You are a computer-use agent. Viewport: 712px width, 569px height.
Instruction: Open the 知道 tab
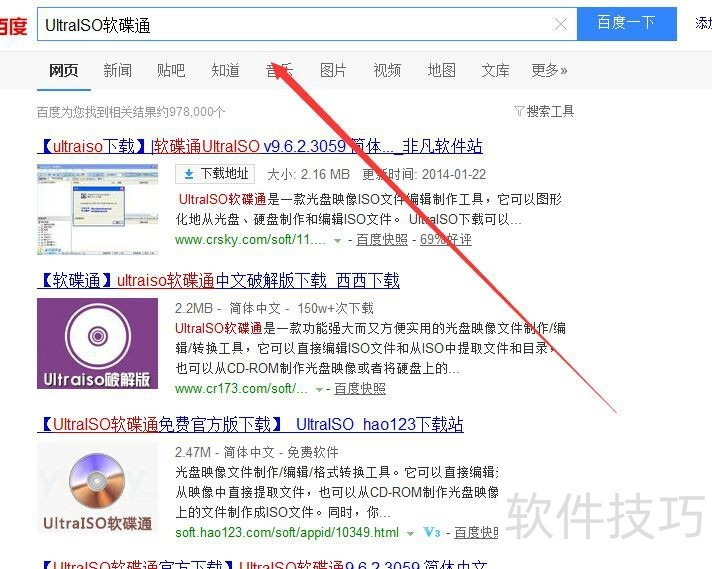coord(225,70)
